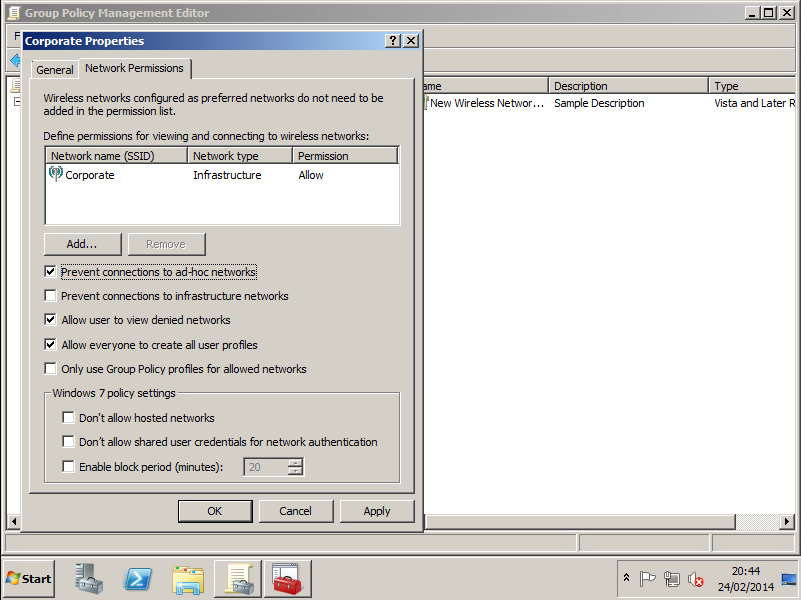Check Don't allow shared user credentials
The image size is (801, 600).
click(x=68, y=442)
